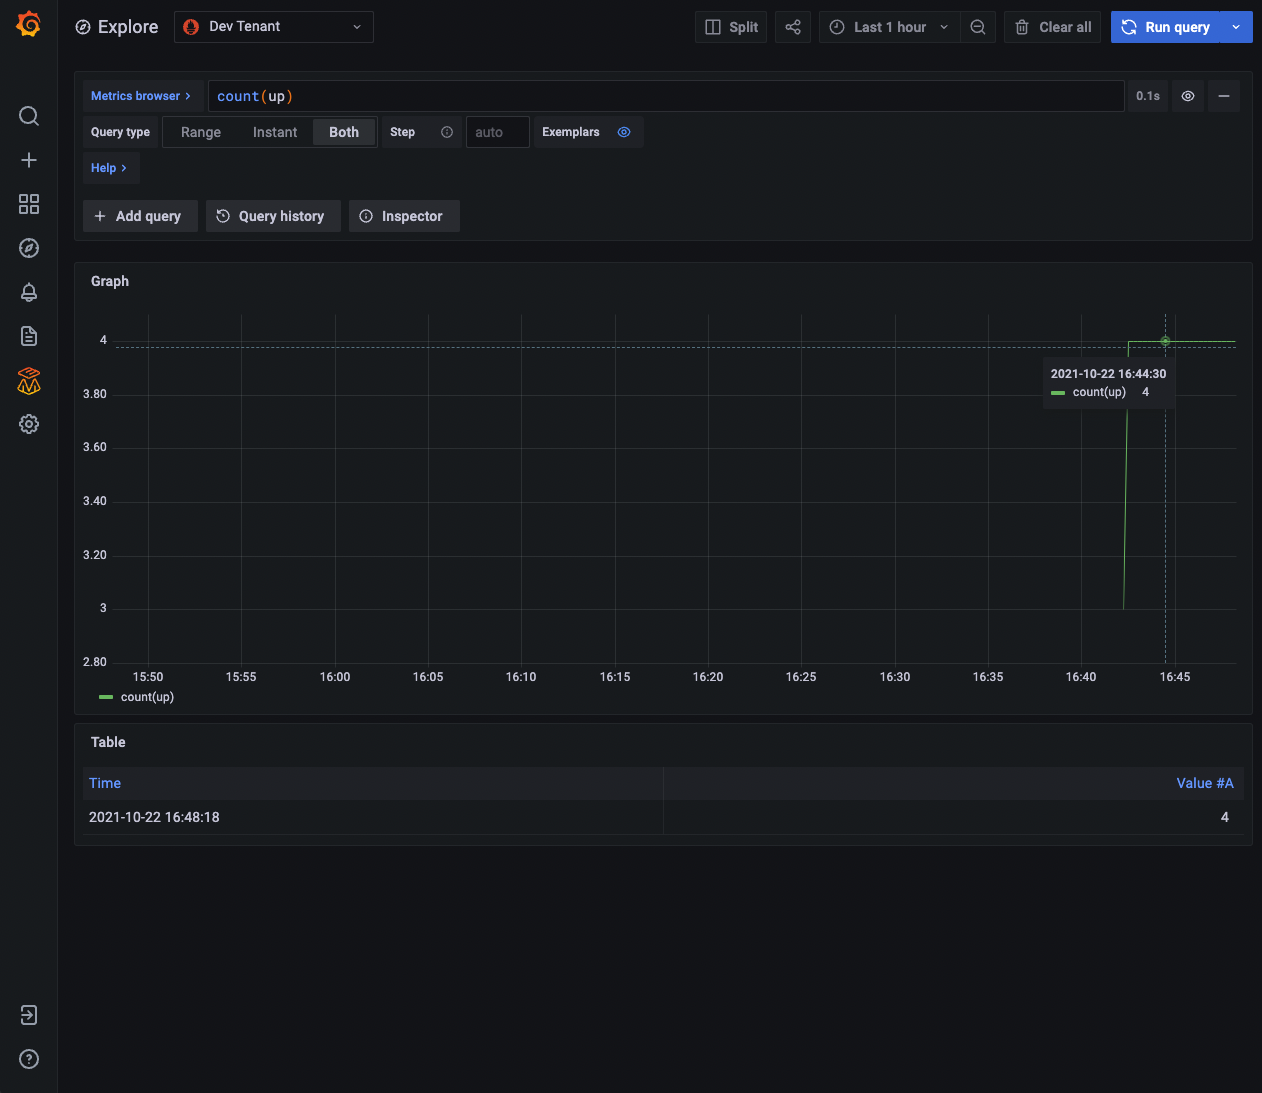
Task: Open the Explore compass icon in sidebar
Action: click(x=28, y=248)
